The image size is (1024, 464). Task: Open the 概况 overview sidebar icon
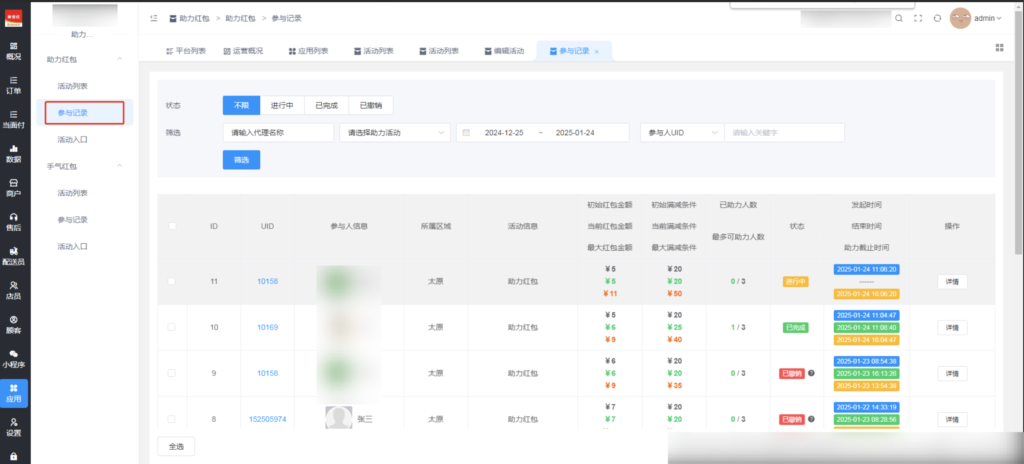[13, 51]
